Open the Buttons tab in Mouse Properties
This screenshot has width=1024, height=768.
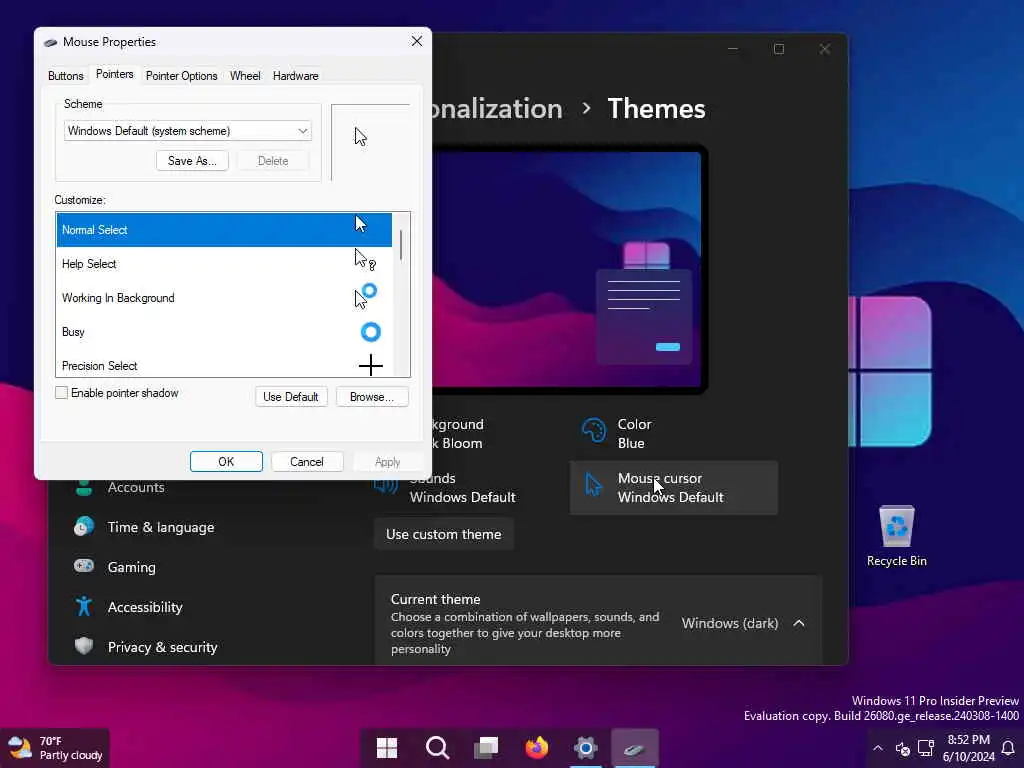point(65,76)
